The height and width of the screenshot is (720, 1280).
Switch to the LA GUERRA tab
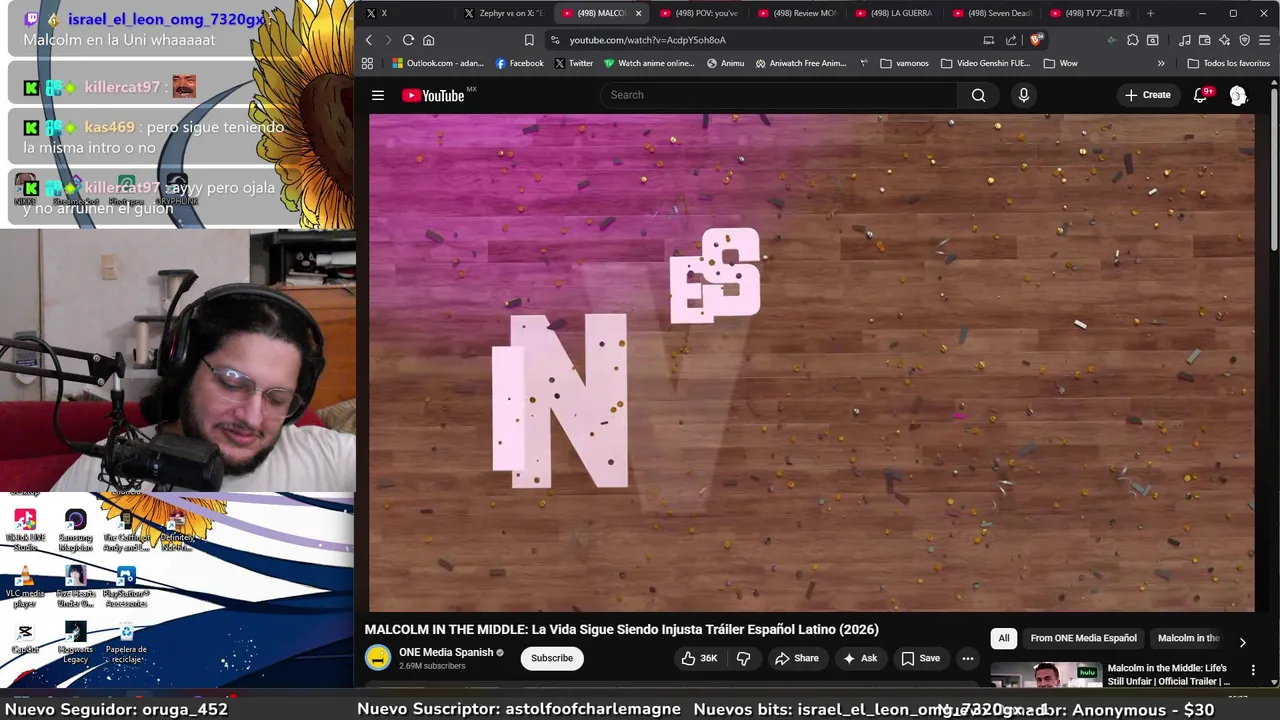point(895,13)
